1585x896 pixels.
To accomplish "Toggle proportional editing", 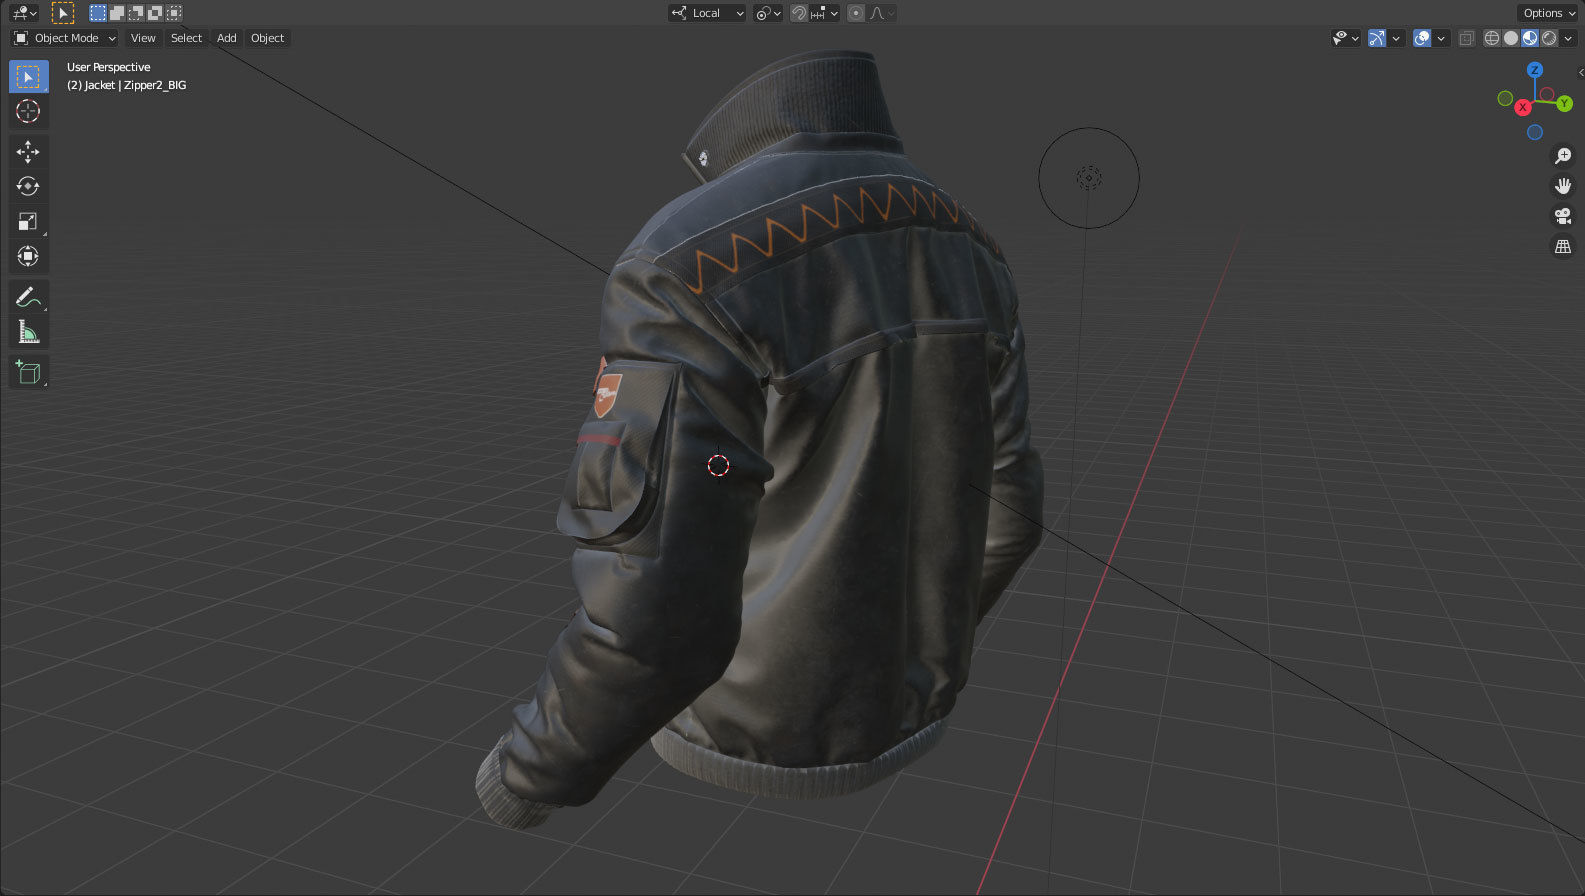I will coord(856,13).
